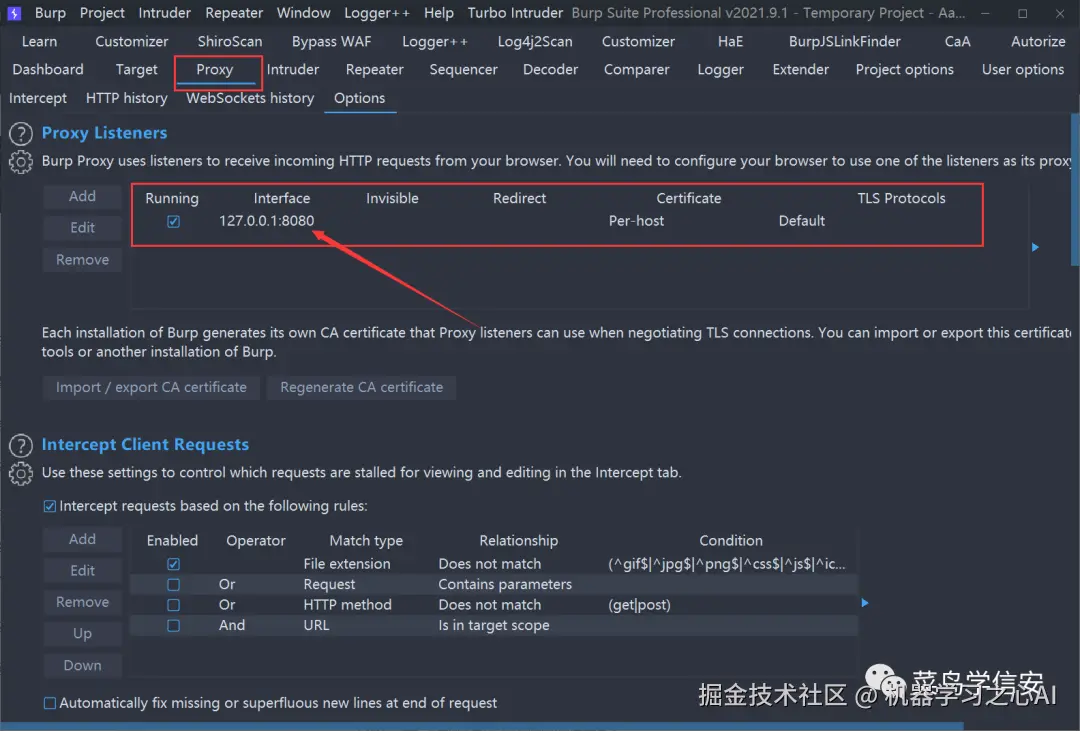Open the User options tab

pos(1023,70)
